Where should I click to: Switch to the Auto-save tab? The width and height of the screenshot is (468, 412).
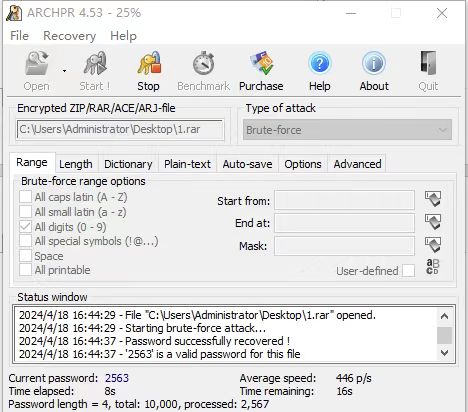[247, 164]
